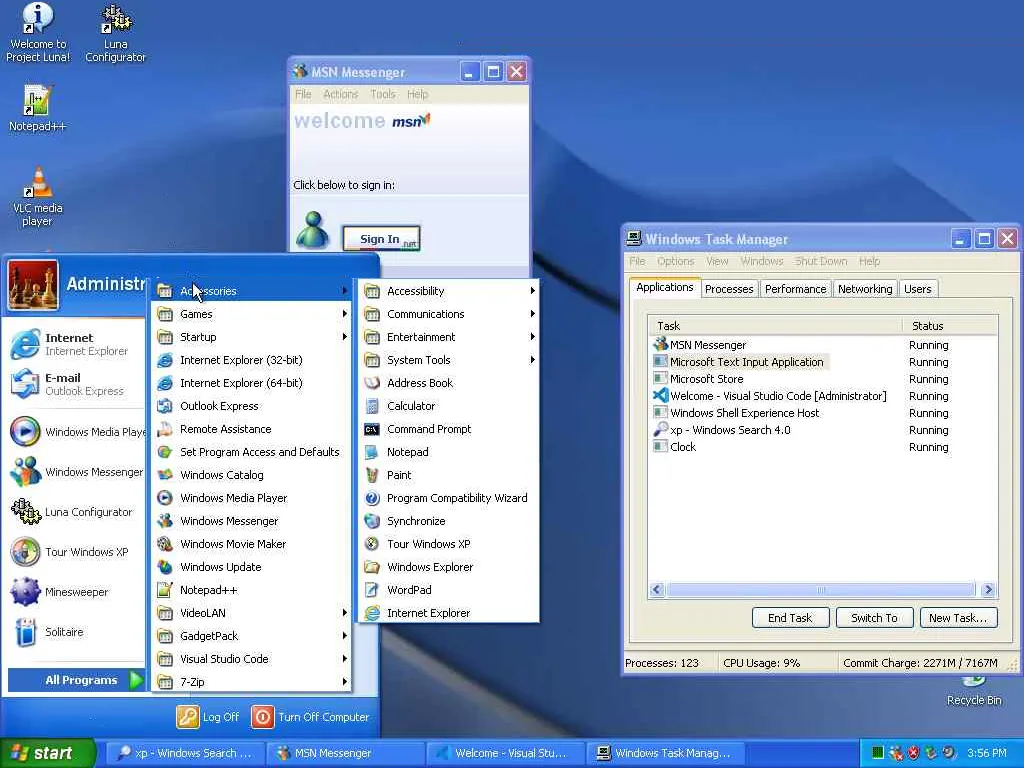This screenshot has height=768, width=1024.
Task: Open Windows Catalog in All Programs list
Action: pos(251,475)
